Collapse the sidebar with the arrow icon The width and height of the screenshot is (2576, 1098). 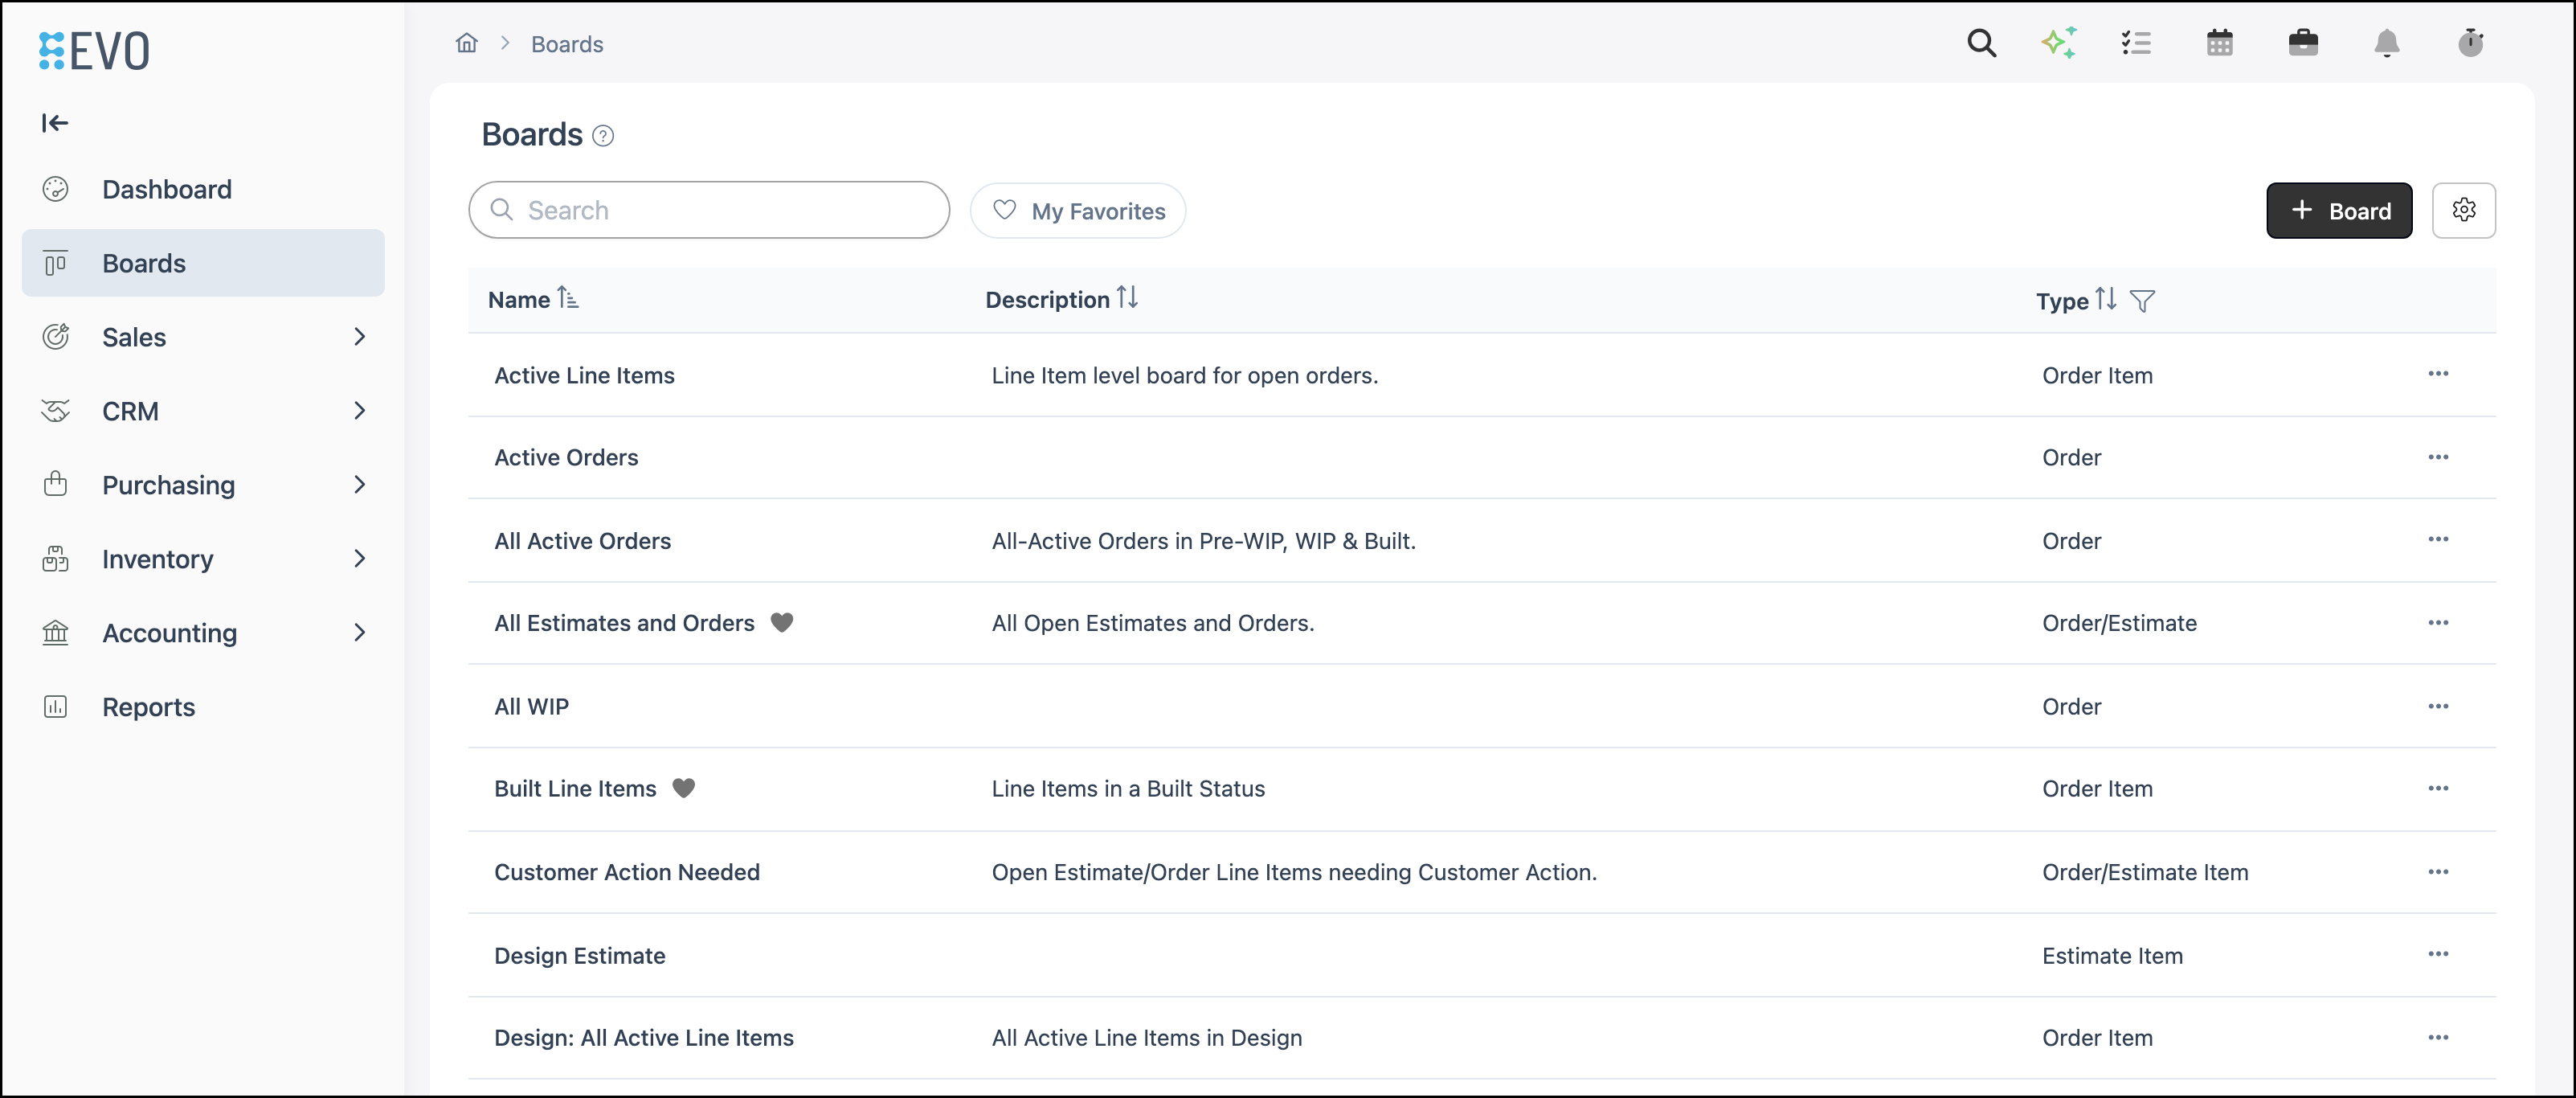pos(55,123)
